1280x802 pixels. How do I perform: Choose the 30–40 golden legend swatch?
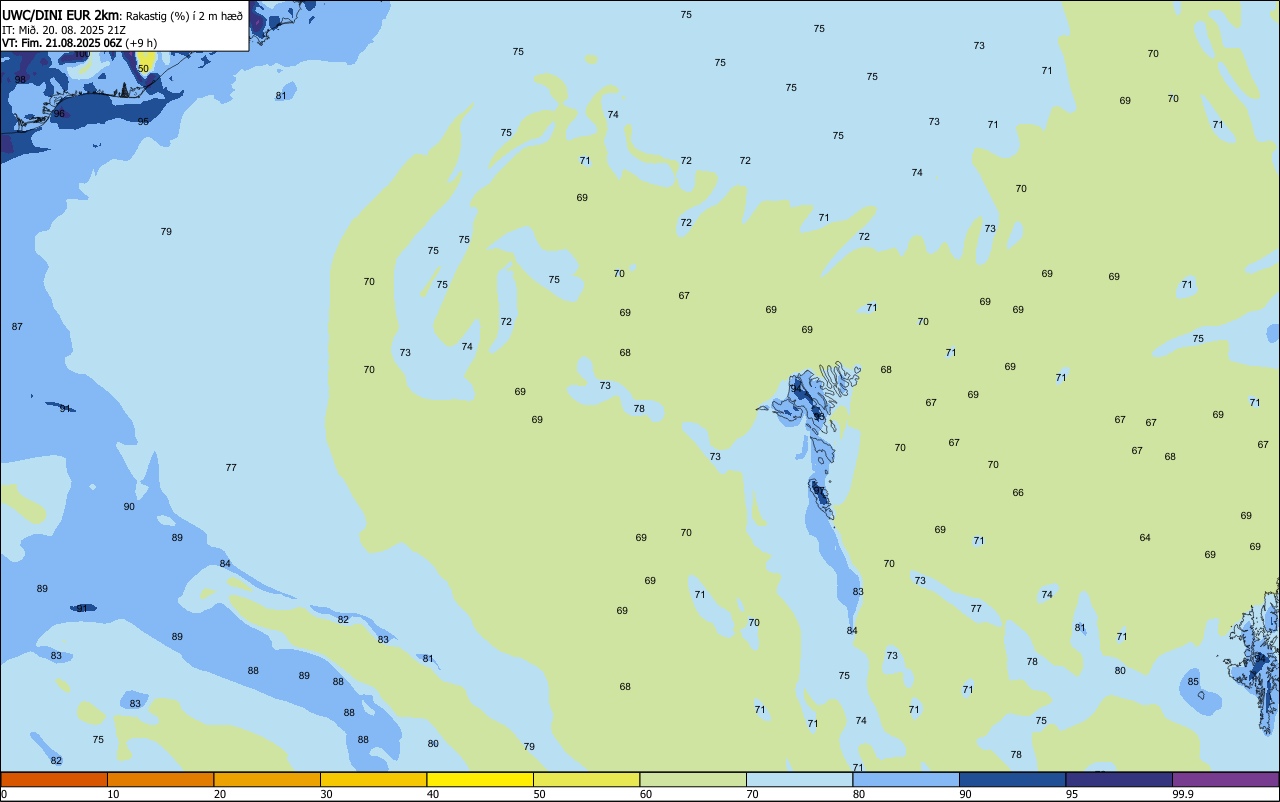373,779
